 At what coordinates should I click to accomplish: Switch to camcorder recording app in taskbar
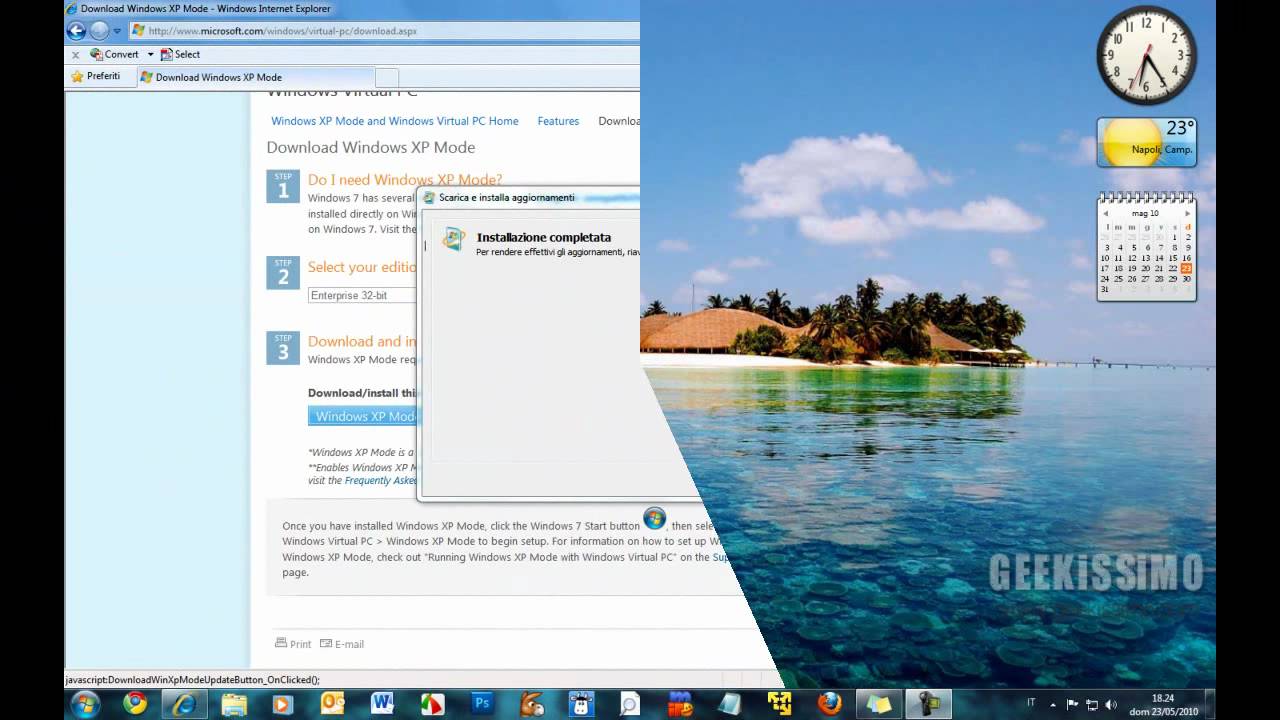pos(928,704)
